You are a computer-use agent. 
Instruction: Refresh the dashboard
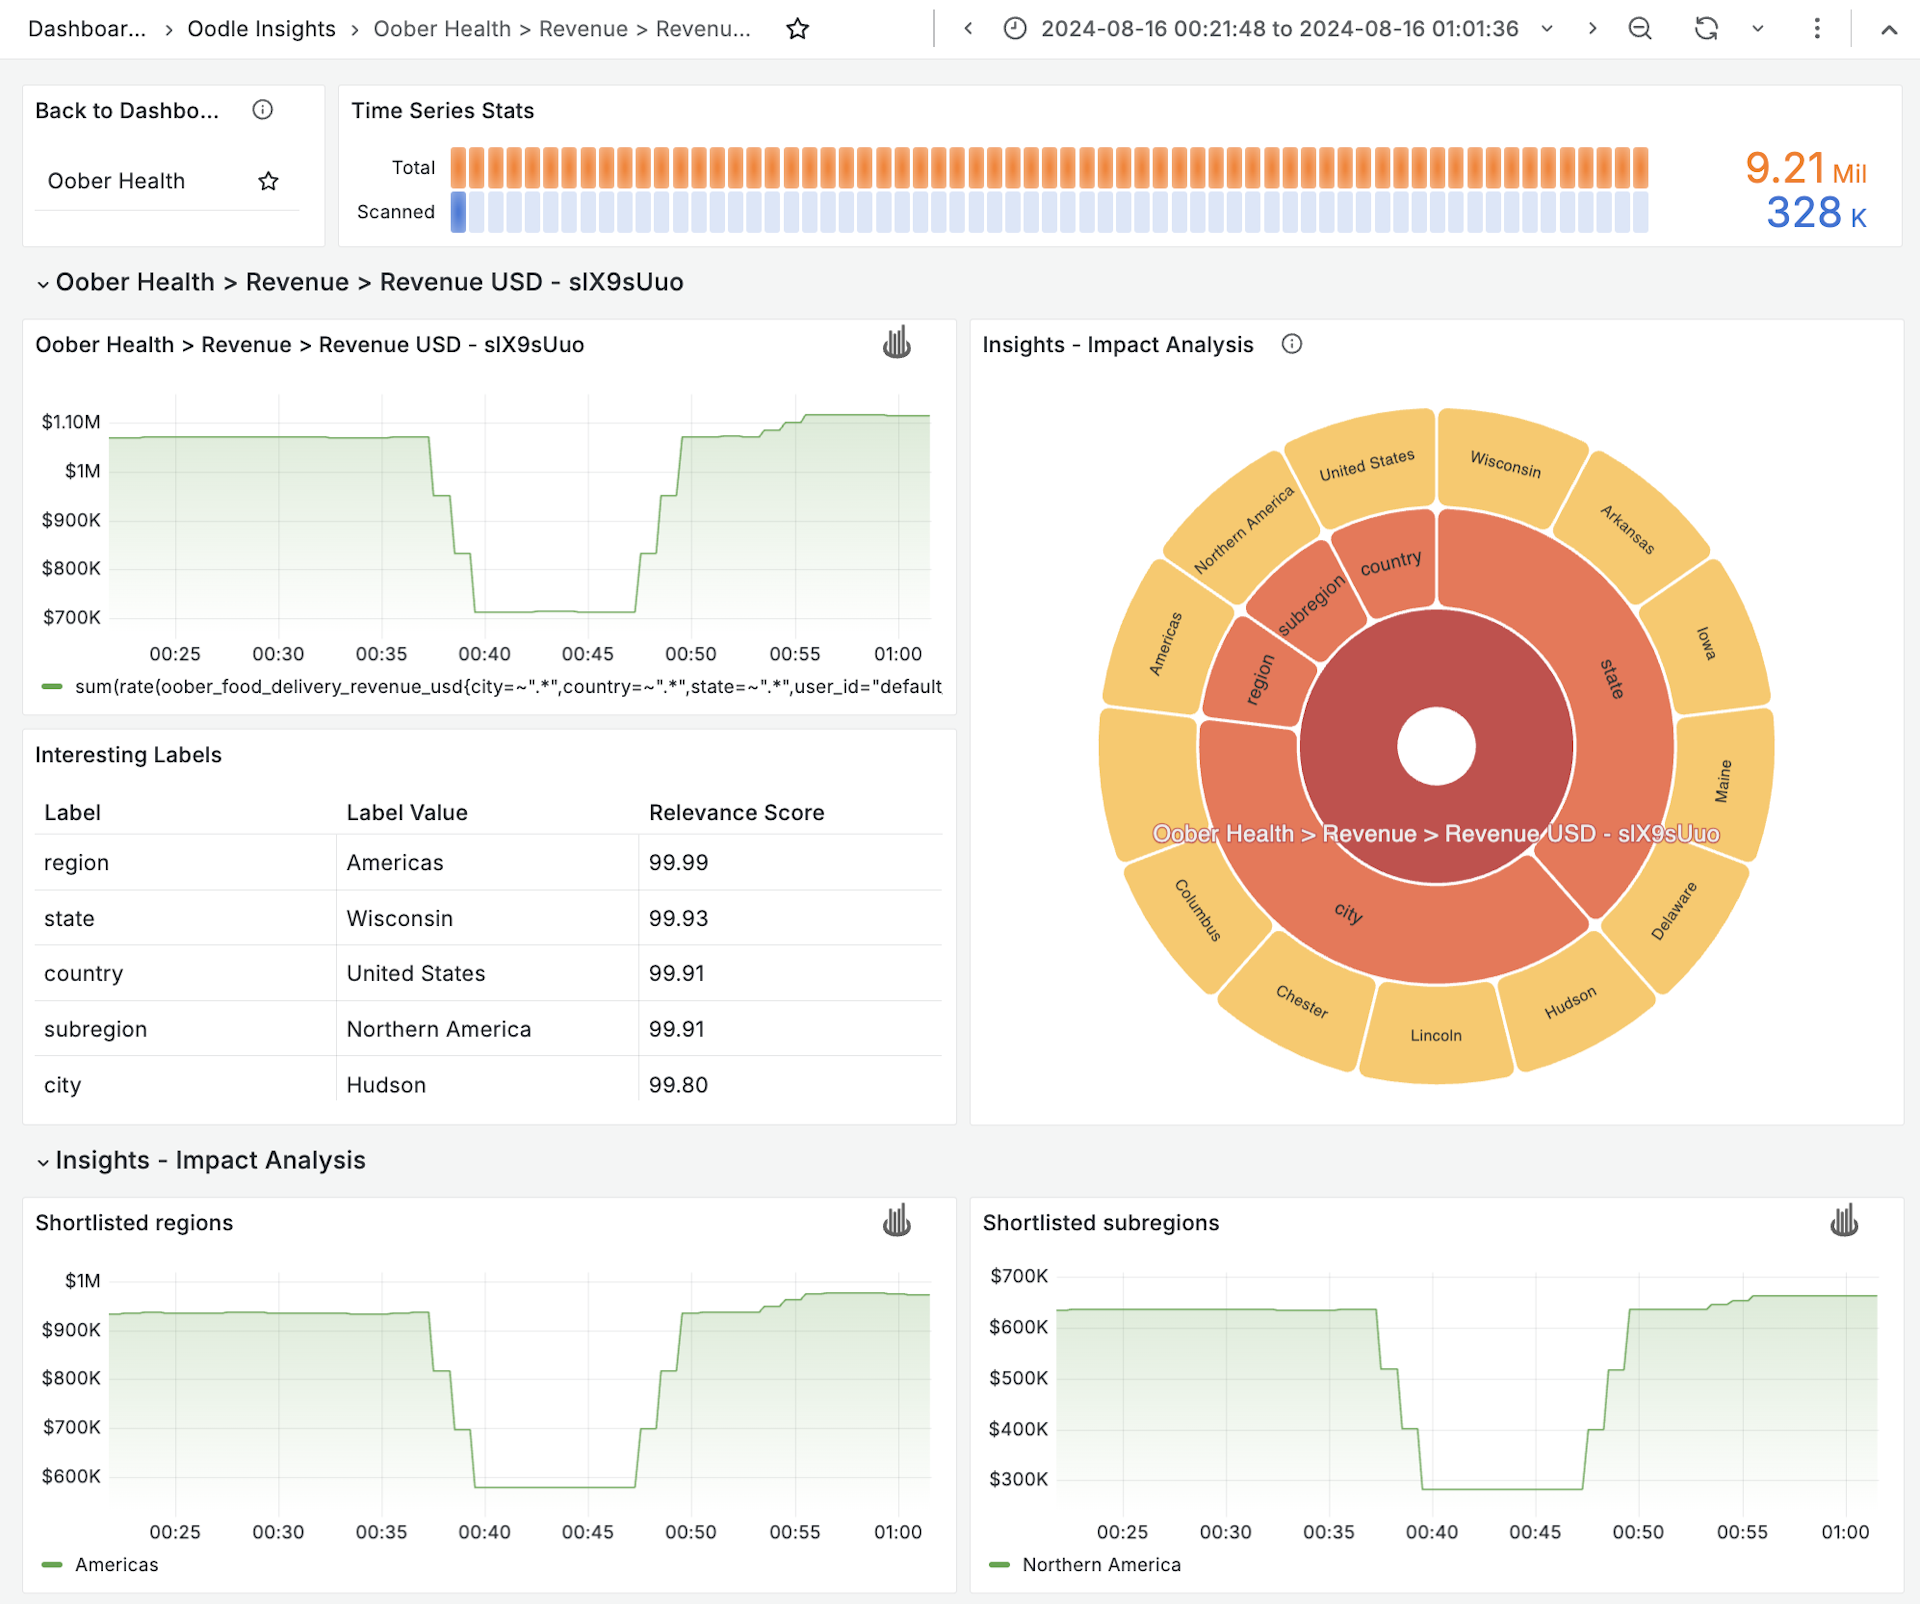point(1706,29)
